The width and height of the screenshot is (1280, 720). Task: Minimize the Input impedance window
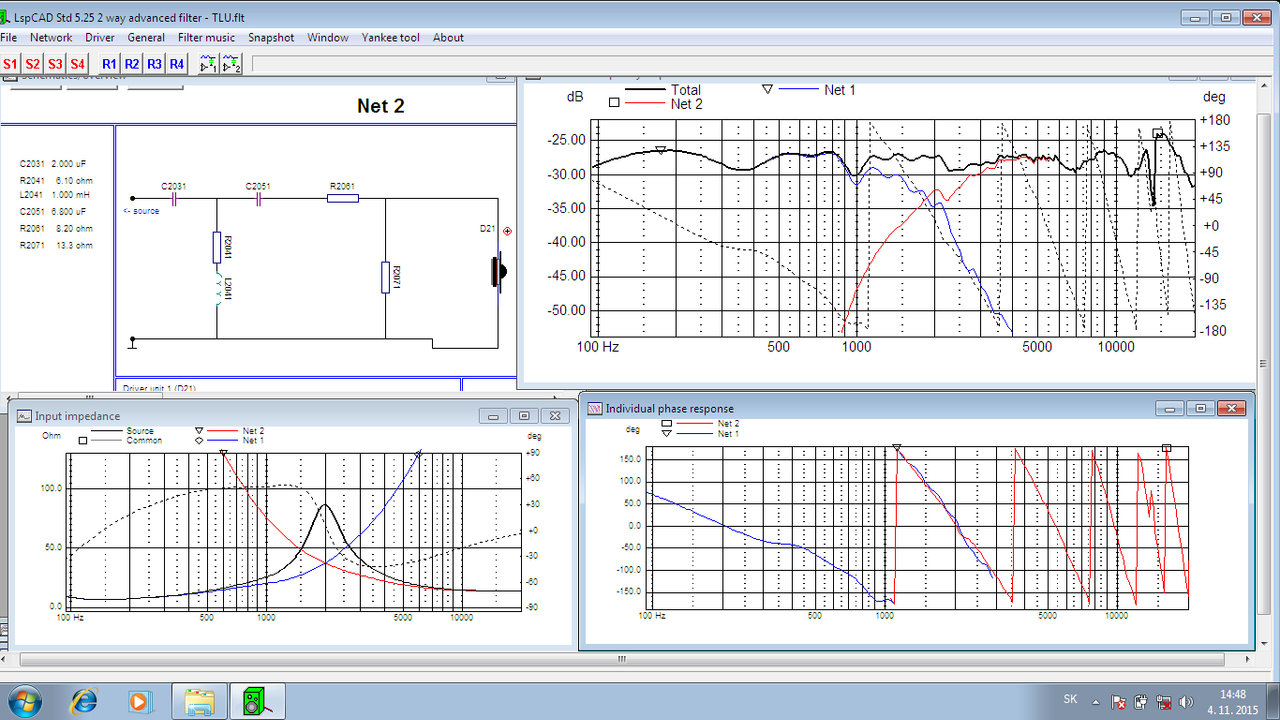click(x=491, y=416)
